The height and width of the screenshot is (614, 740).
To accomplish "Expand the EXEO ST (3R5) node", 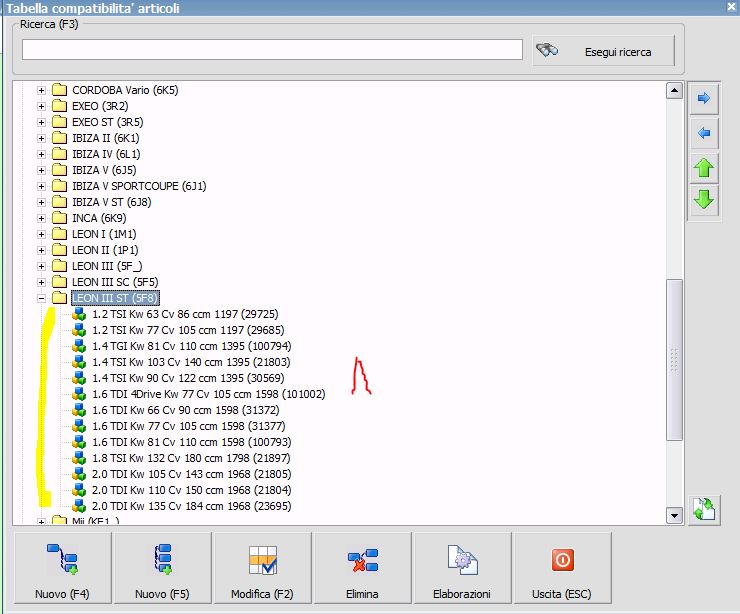I will point(42,122).
